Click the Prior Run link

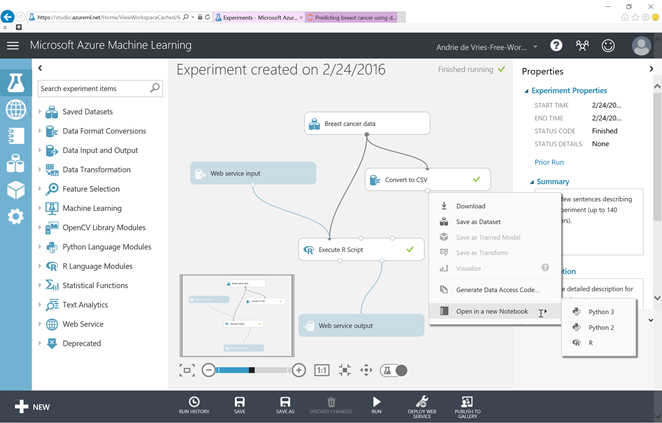point(549,162)
